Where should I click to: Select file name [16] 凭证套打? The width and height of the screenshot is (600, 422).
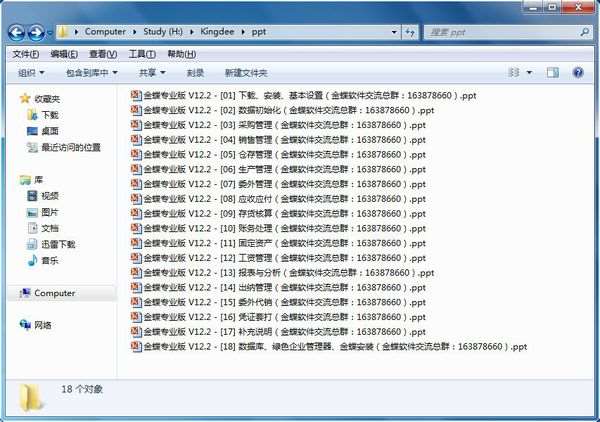[285, 317]
